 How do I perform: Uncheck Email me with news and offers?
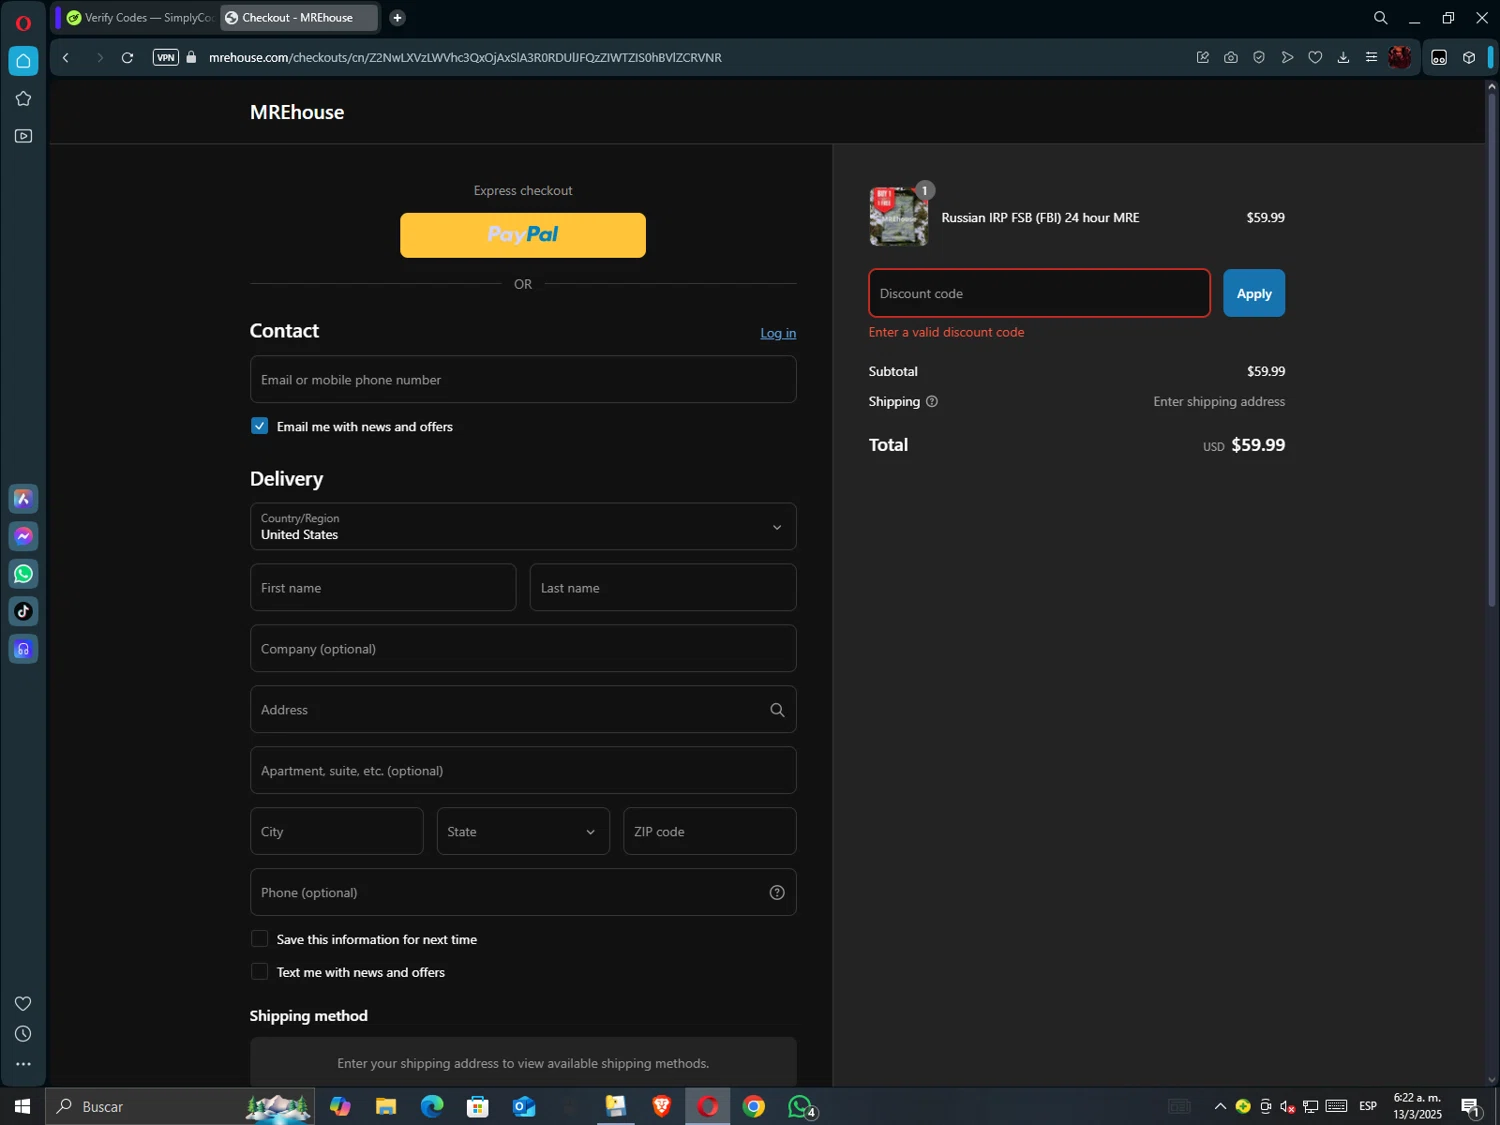(x=260, y=426)
